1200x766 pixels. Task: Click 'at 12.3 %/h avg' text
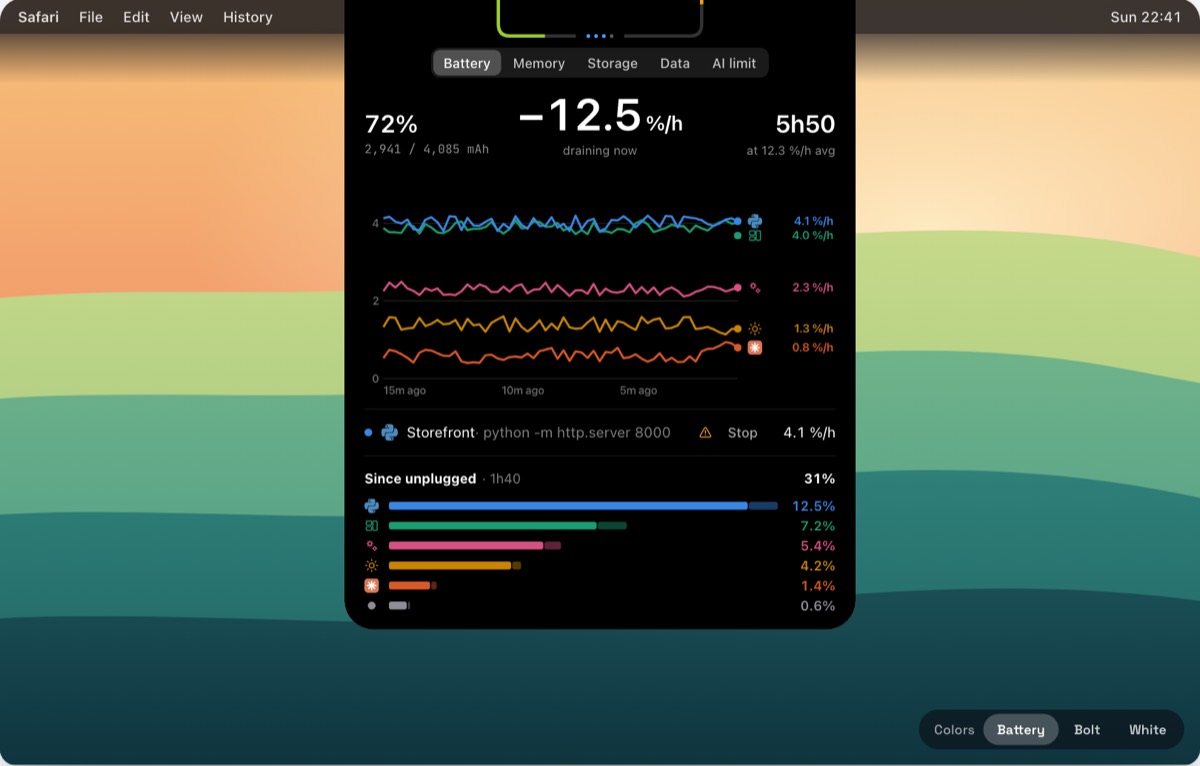coord(790,151)
